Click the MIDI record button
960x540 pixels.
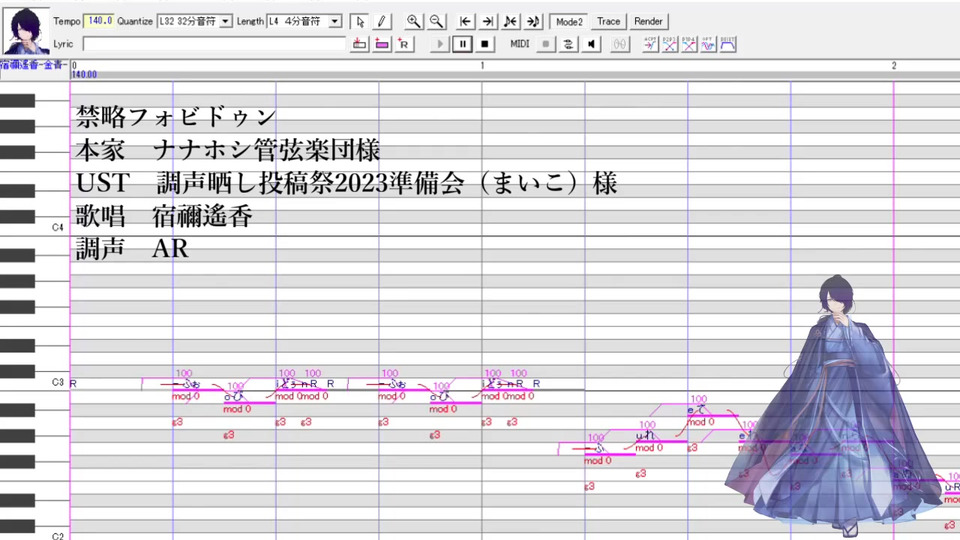point(546,44)
